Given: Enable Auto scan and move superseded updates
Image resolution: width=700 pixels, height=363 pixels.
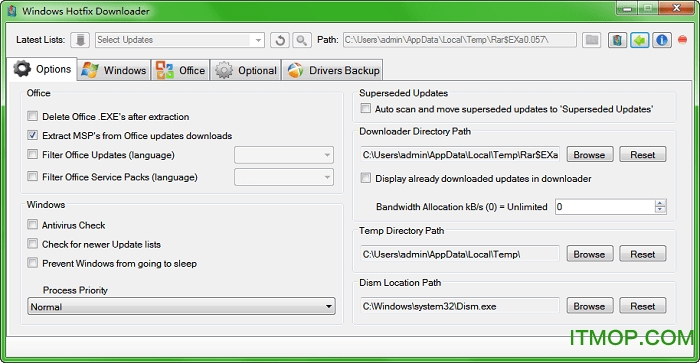Looking at the screenshot, I should point(366,108).
